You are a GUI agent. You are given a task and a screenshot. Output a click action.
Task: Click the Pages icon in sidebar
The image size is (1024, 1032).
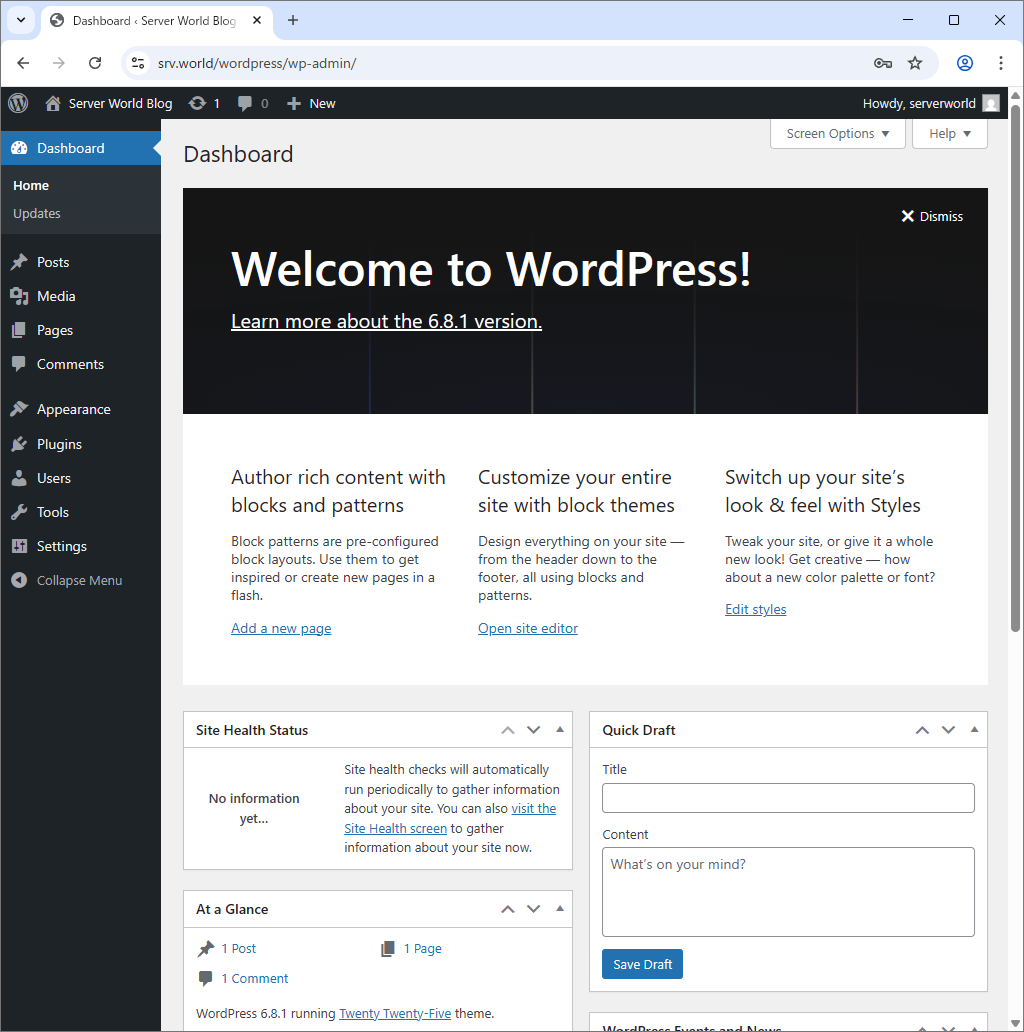coord(19,330)
